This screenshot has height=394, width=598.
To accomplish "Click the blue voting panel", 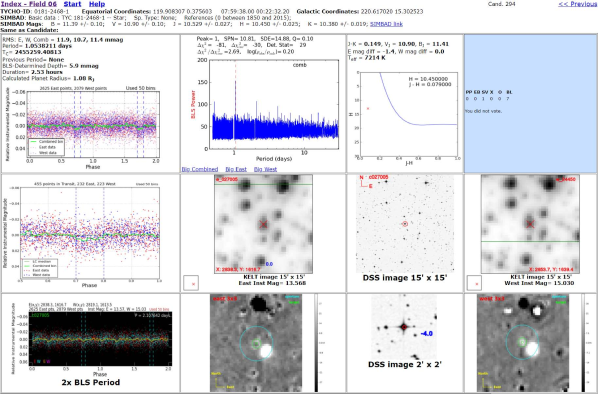I will click(x=530, y=103).
